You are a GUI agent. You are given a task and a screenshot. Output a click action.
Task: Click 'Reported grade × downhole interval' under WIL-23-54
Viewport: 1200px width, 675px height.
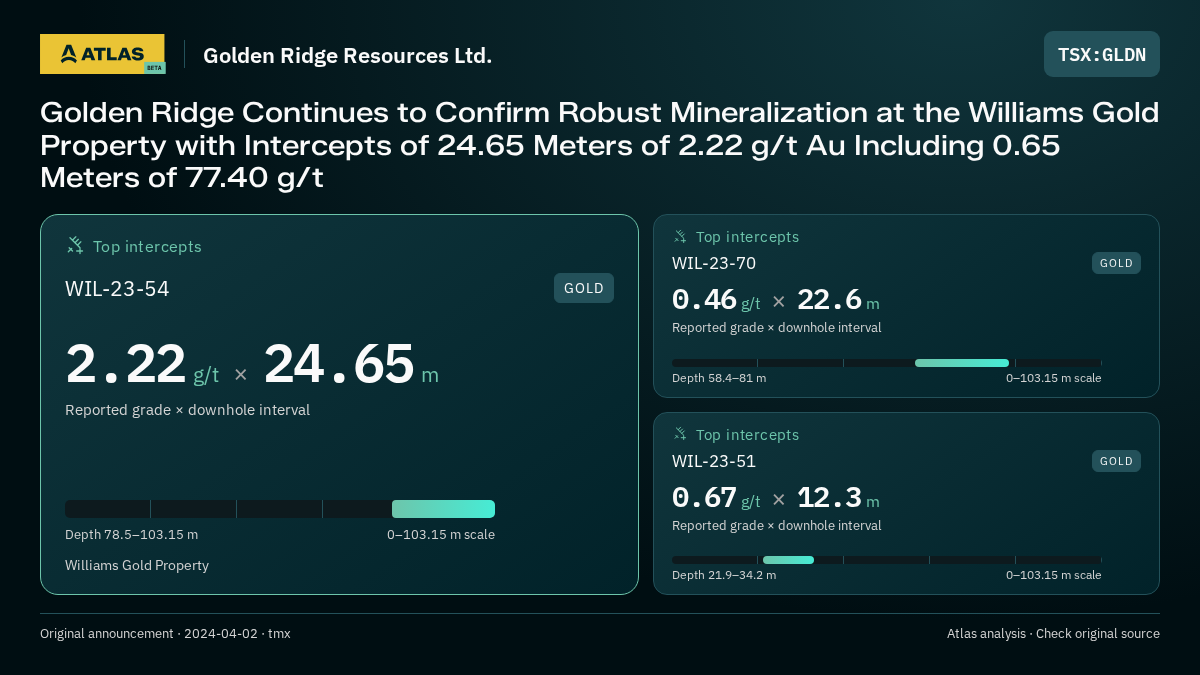[x=187, y=410]
